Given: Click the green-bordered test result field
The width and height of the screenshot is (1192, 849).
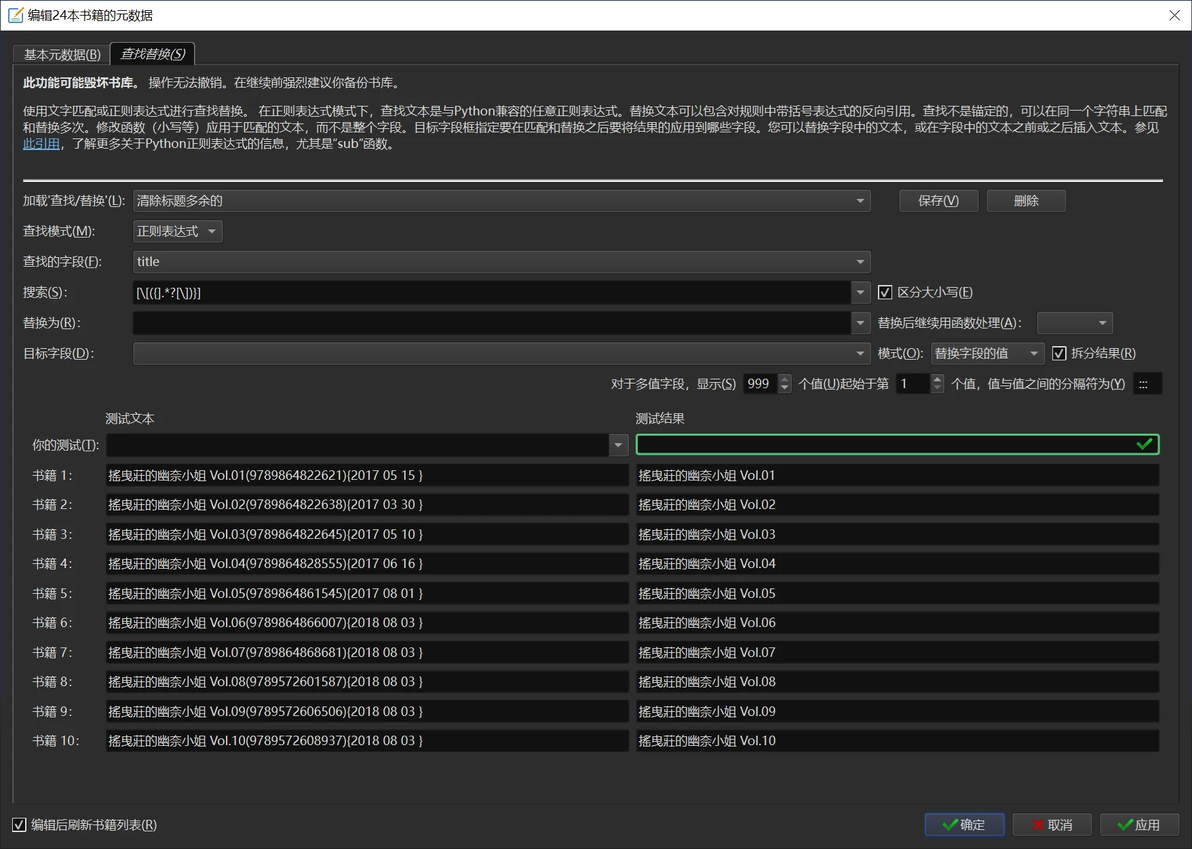Looking at the screenshot, I should 897,445.
